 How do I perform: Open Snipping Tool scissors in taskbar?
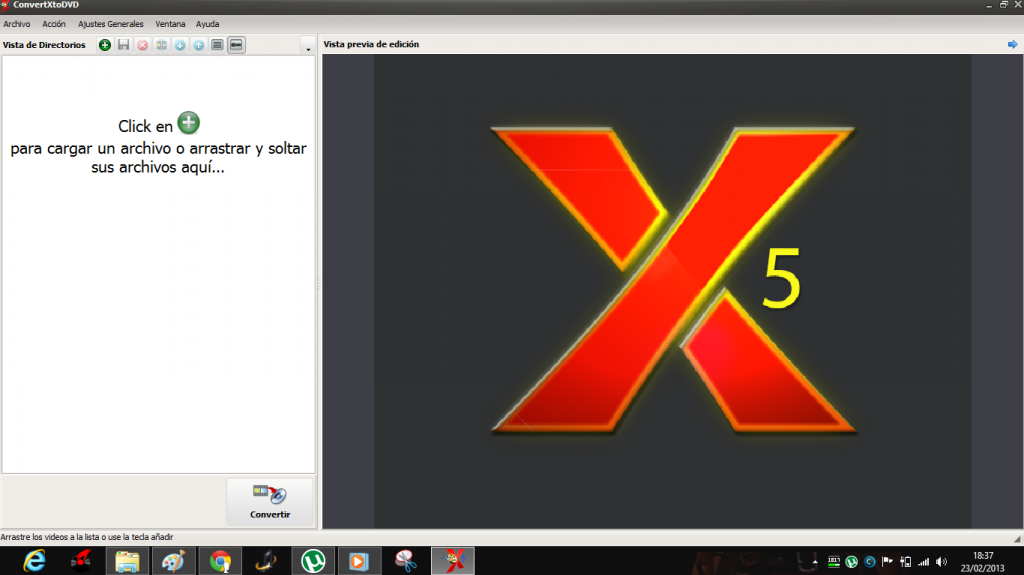406,561
